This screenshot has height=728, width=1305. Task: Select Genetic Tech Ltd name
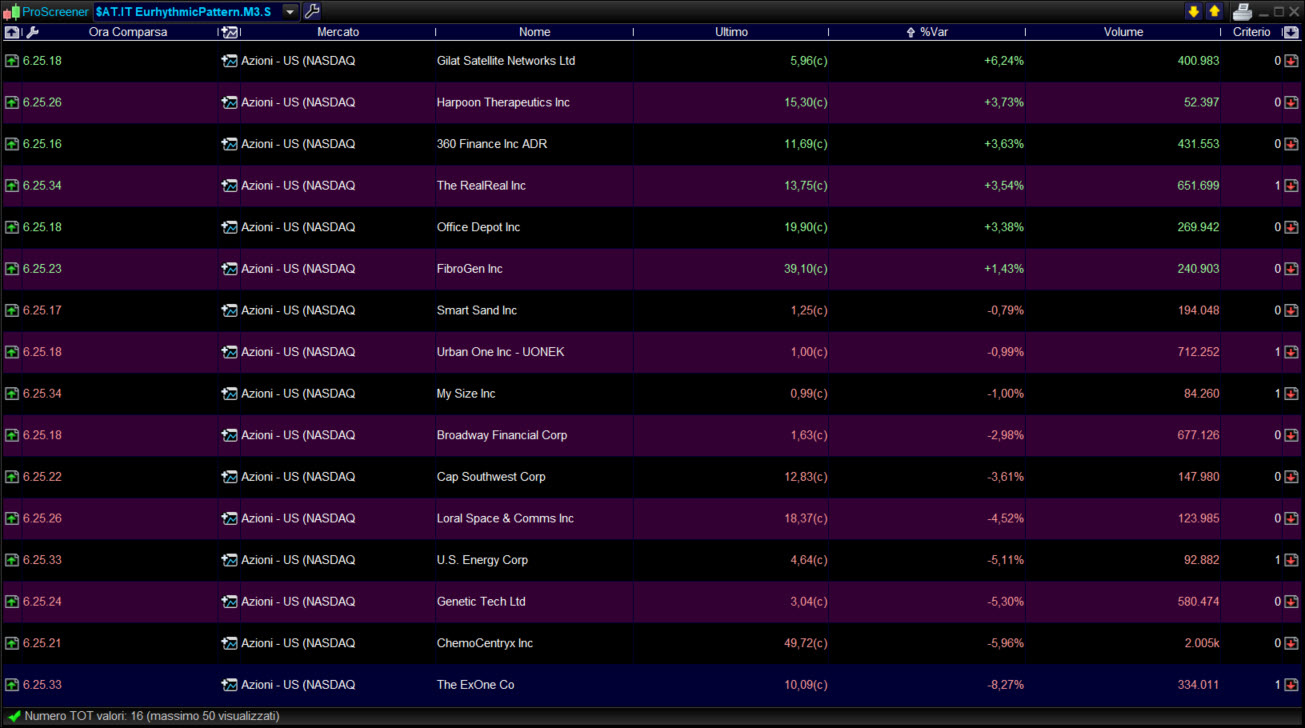click(481, 602)
